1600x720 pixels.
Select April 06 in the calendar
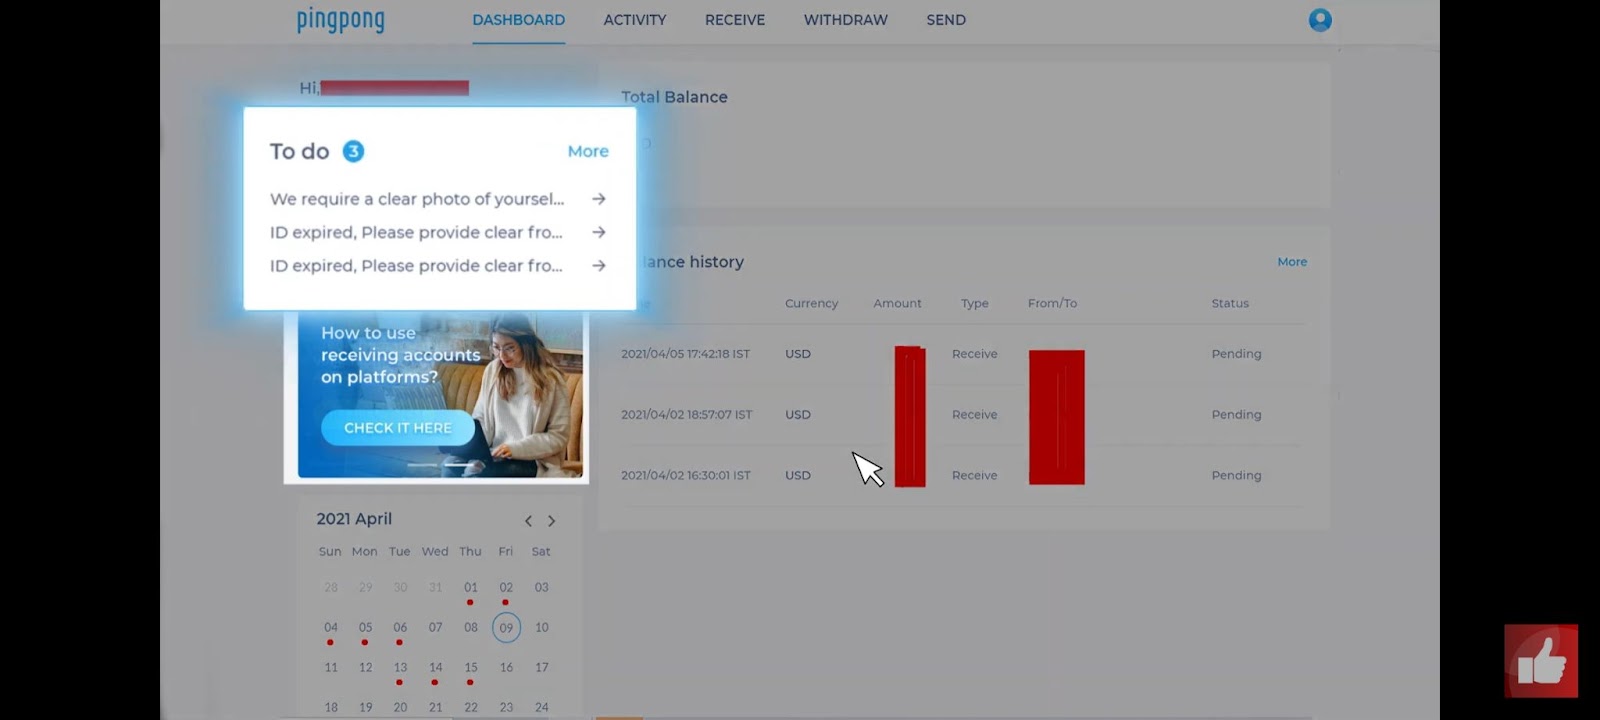tap(400, 628)
